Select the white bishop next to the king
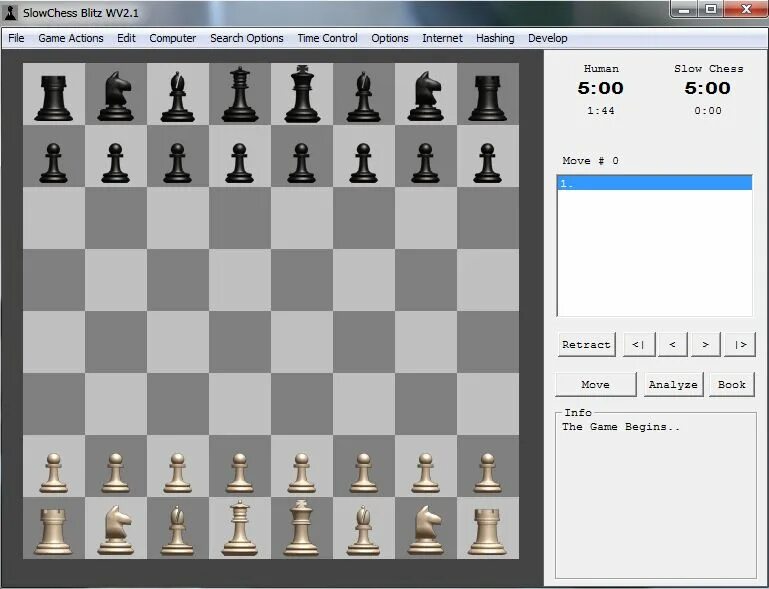This screenshot has width=769, height=589. click(x=363, y=531)
